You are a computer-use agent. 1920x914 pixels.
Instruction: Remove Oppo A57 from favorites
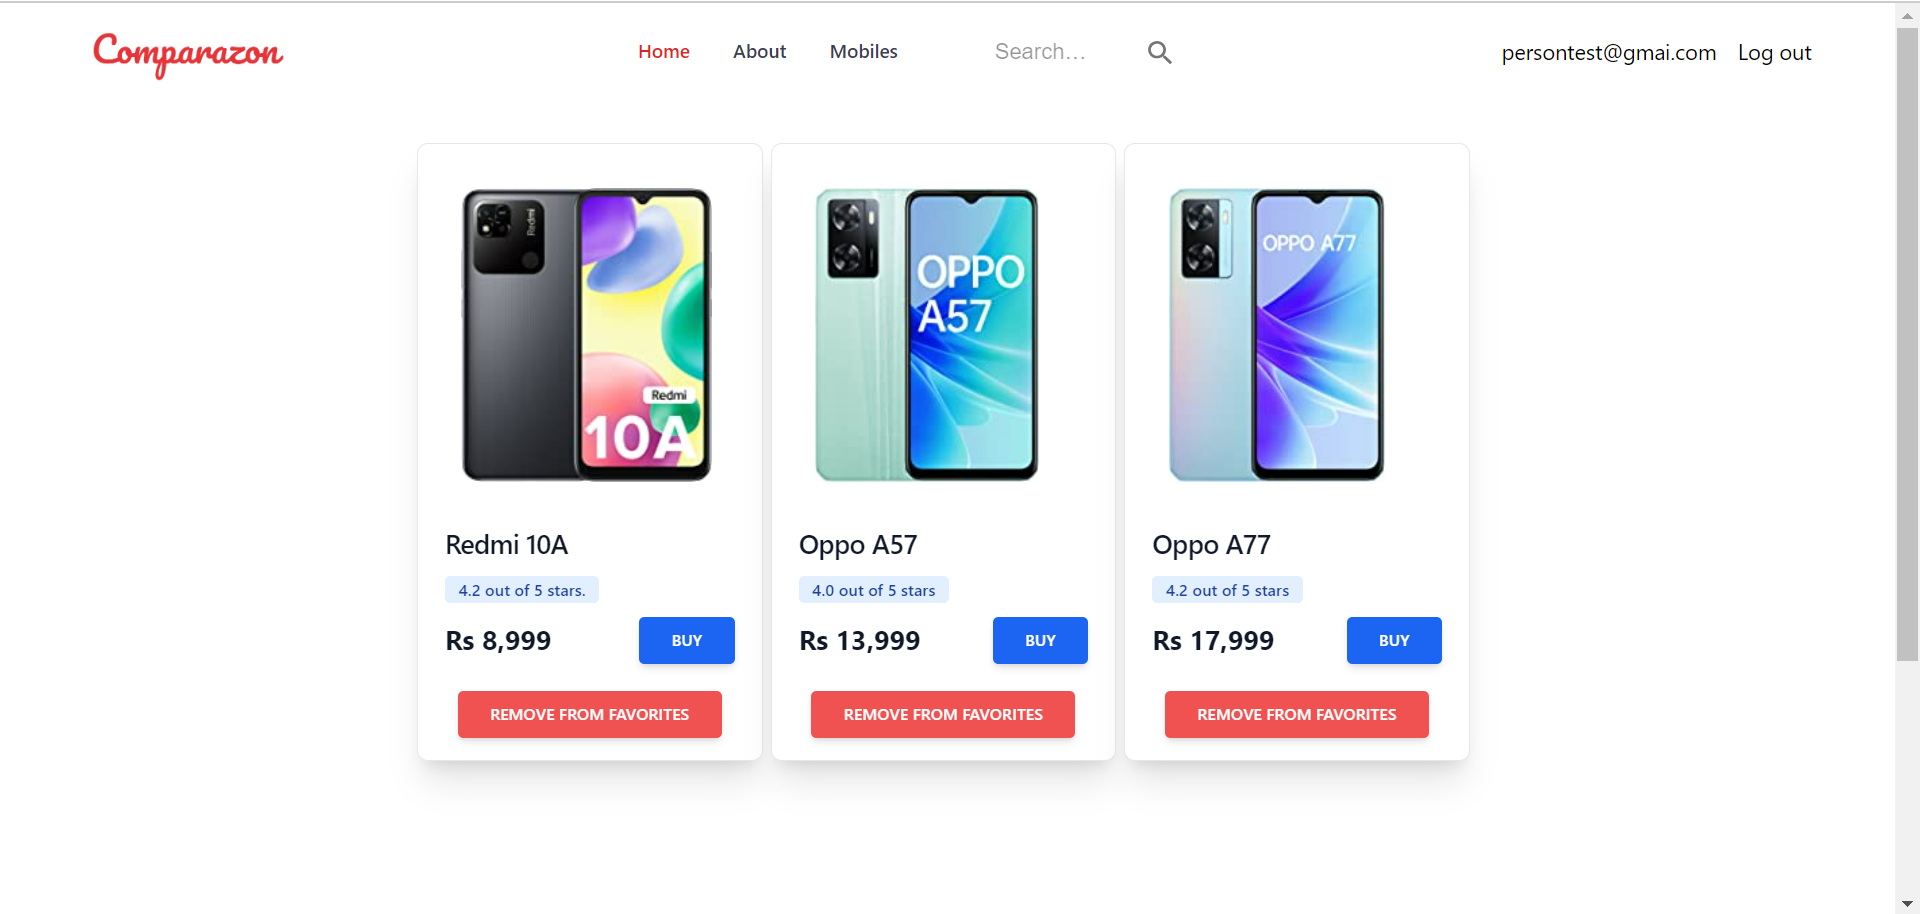click(x=943, y=714)
